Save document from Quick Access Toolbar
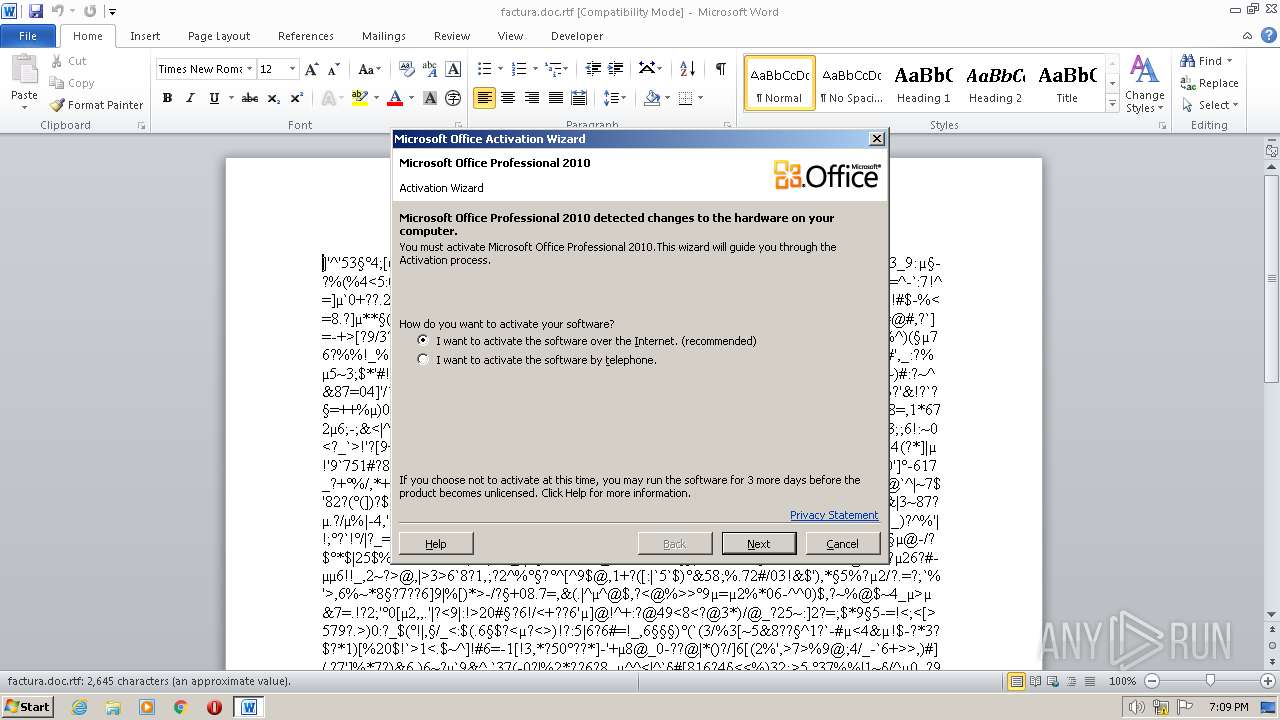This screenshot has height=720, width=1280. click(x=36, y=11)
